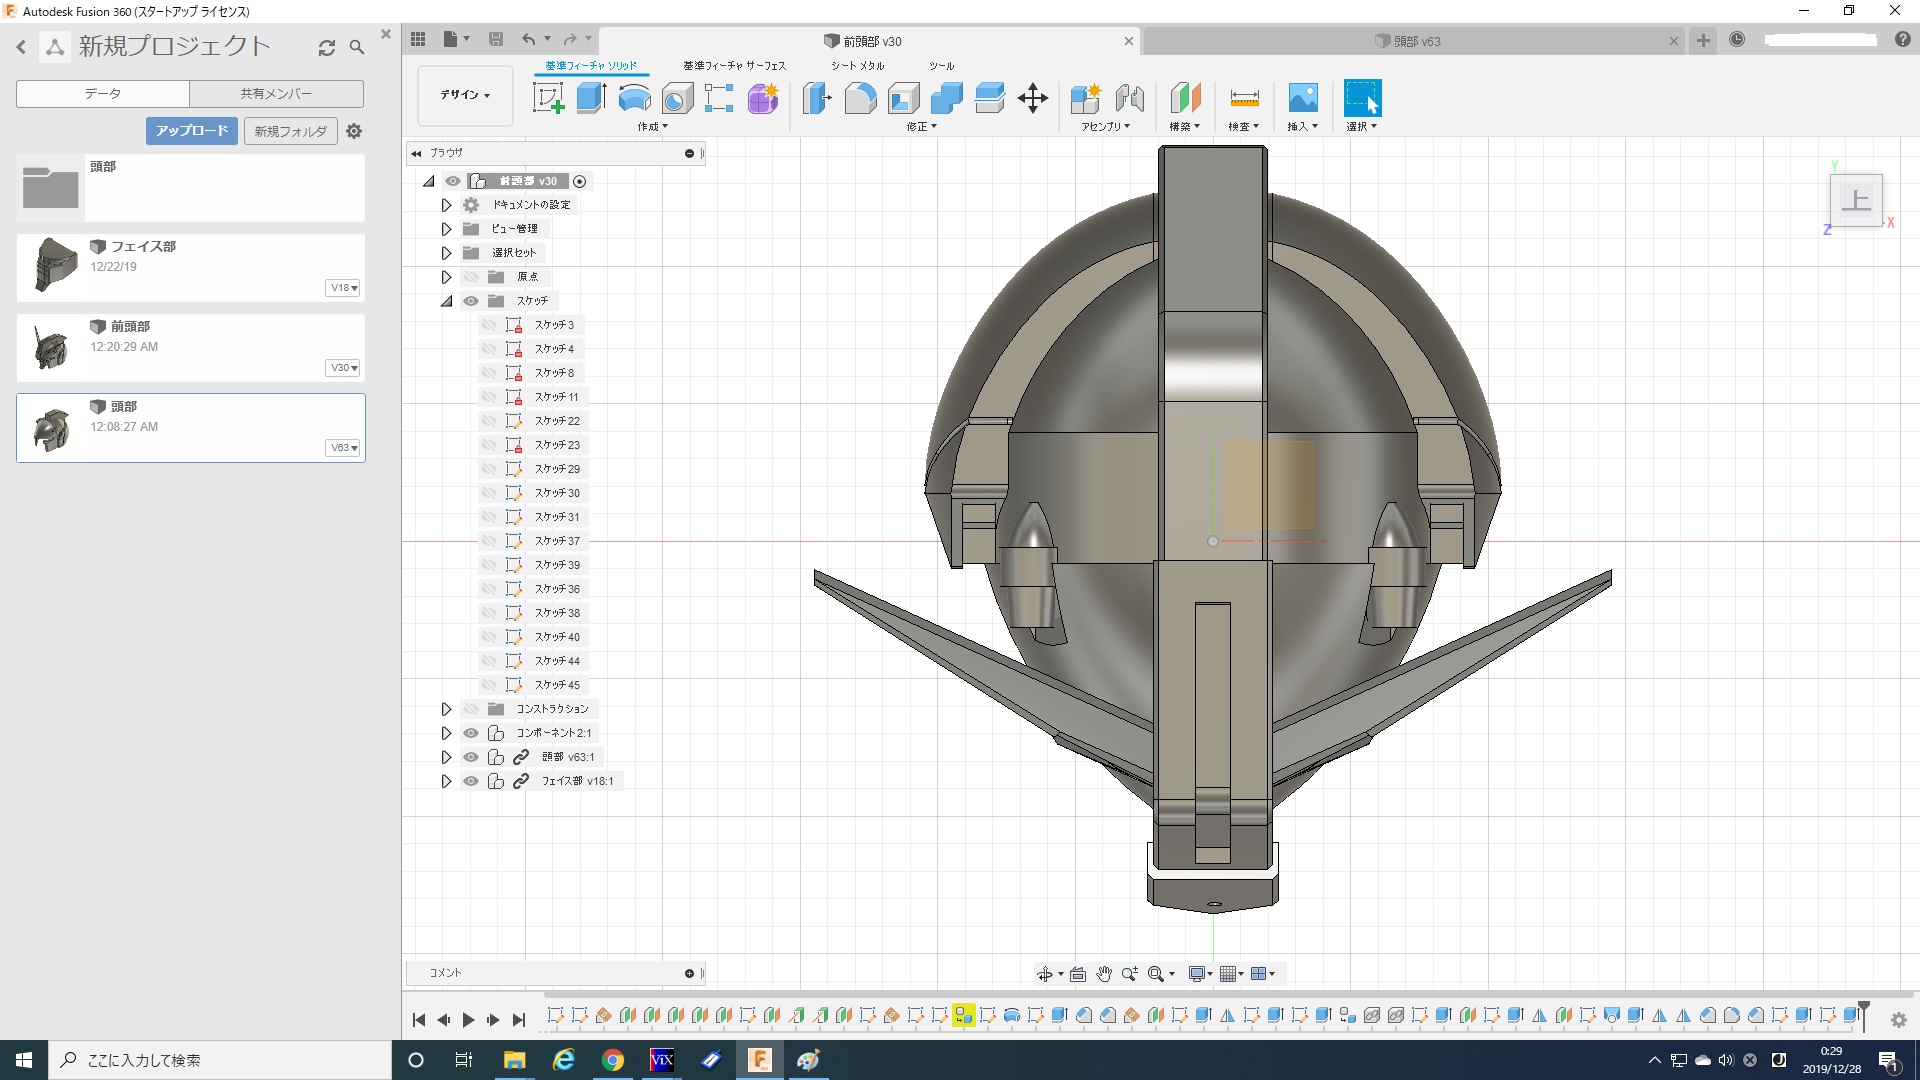1920x1080 pixels.
Task: Open the data panel grid icon
Action: pos(418,40)
